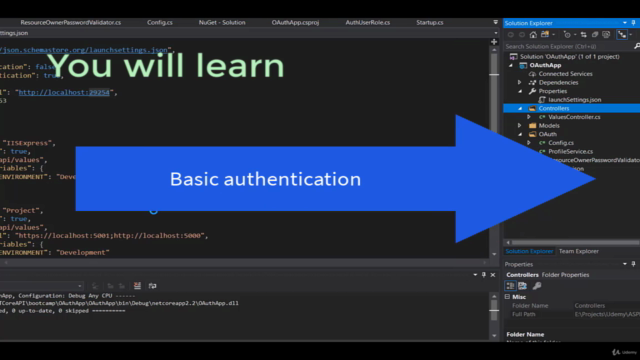Collapse the OAuthApp project node

pos(511,65)
